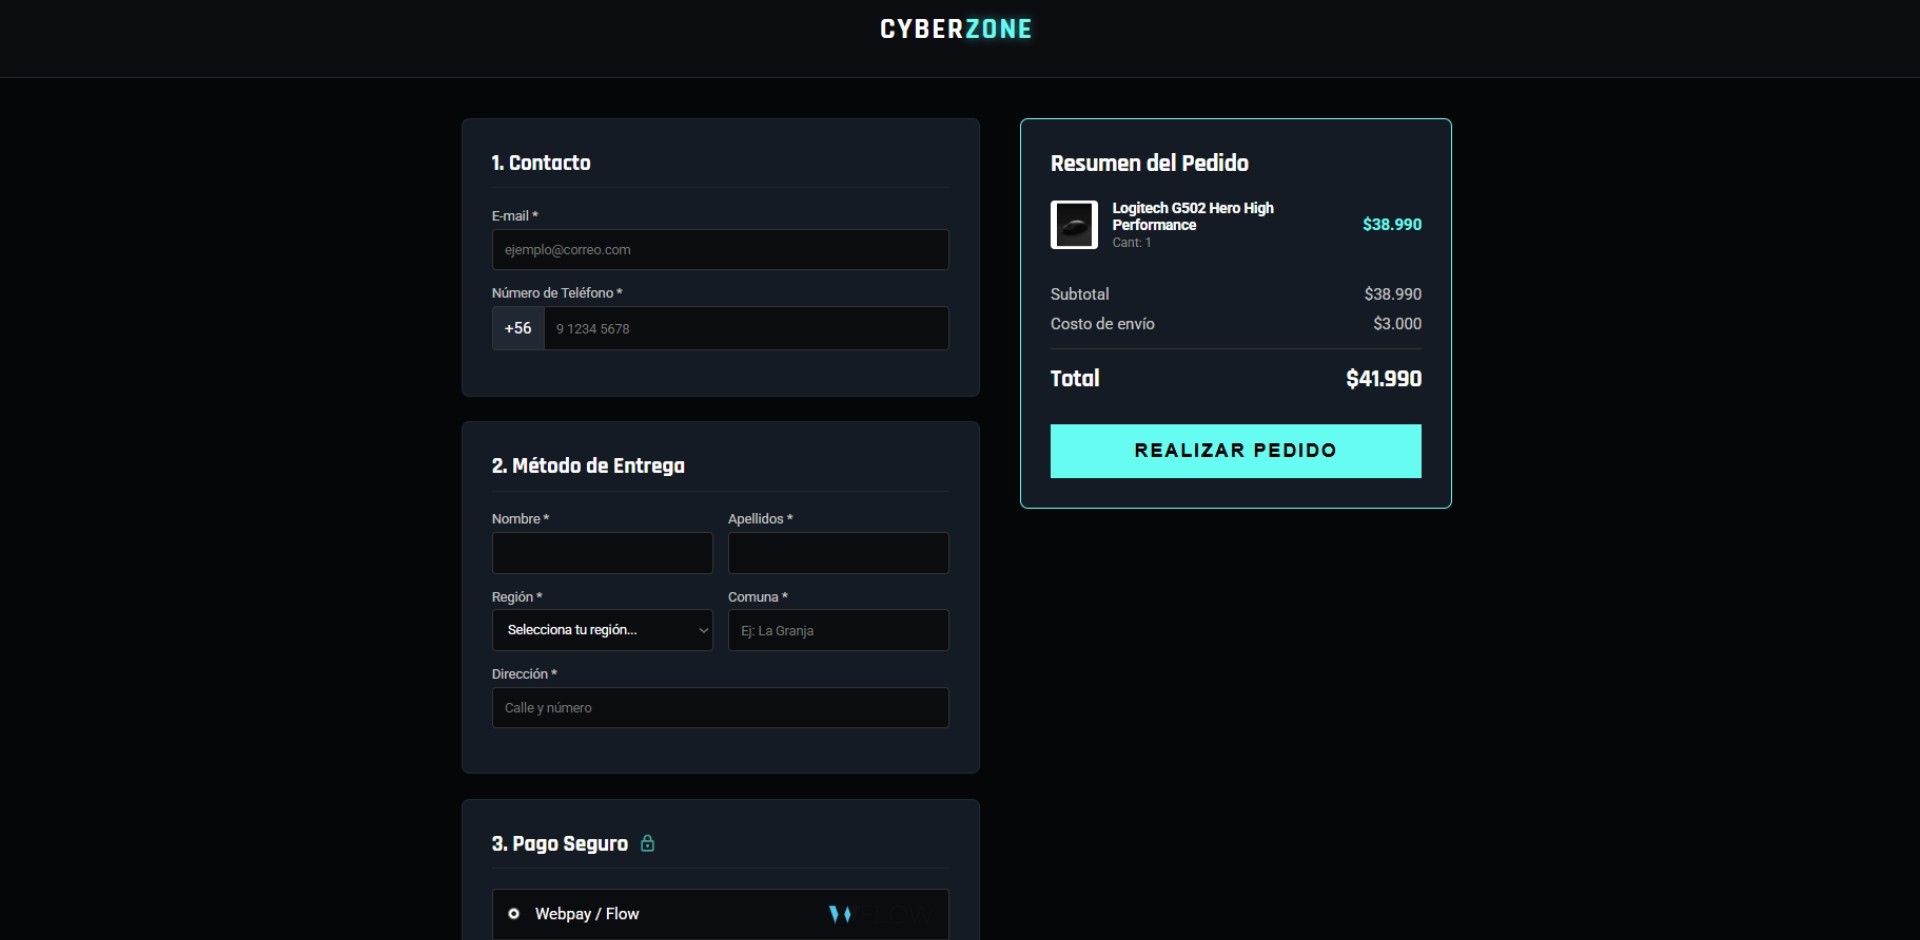Click the Logitech G502 product thumbnail

tap(1074, 224)
